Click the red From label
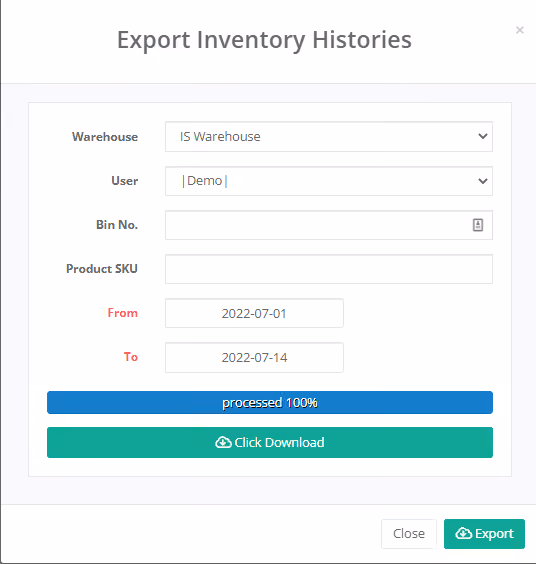 [123, 313]
